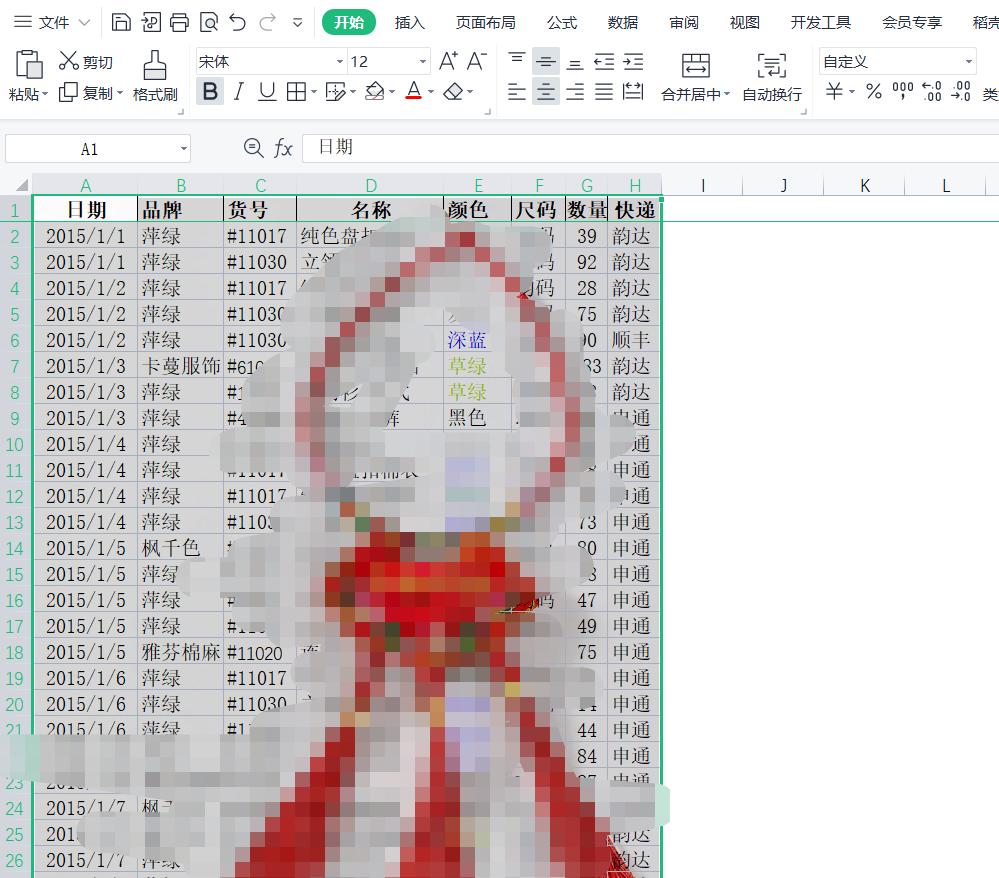
Task: Apply percent style to selection
Action: (874, 92)
